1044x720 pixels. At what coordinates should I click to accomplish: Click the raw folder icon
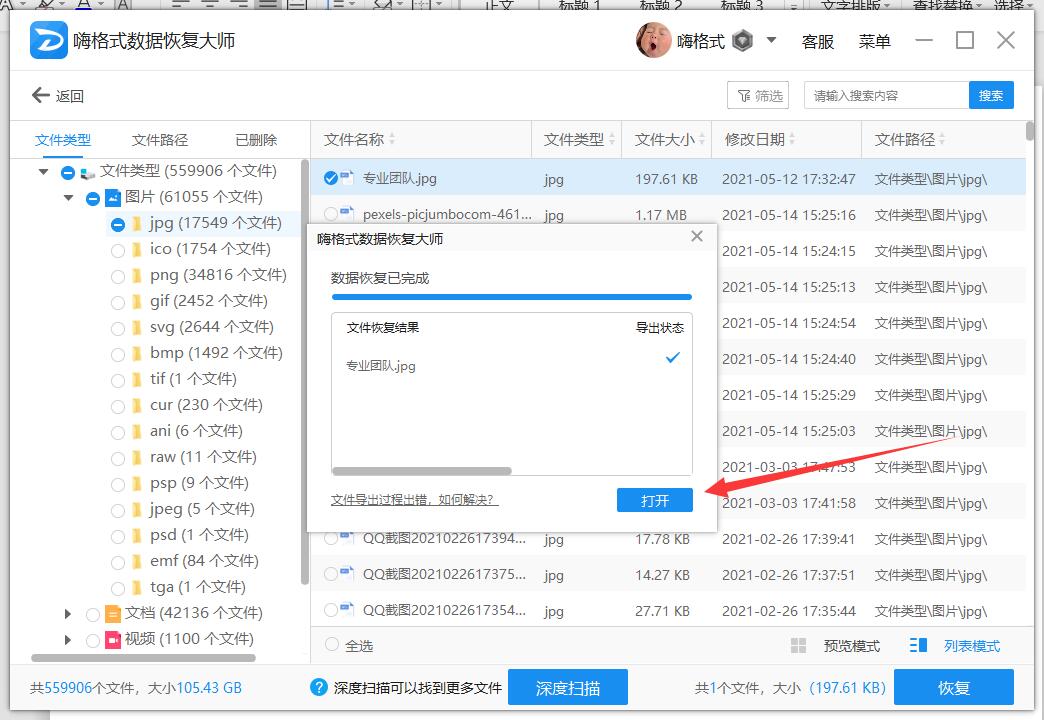[136, 457]
